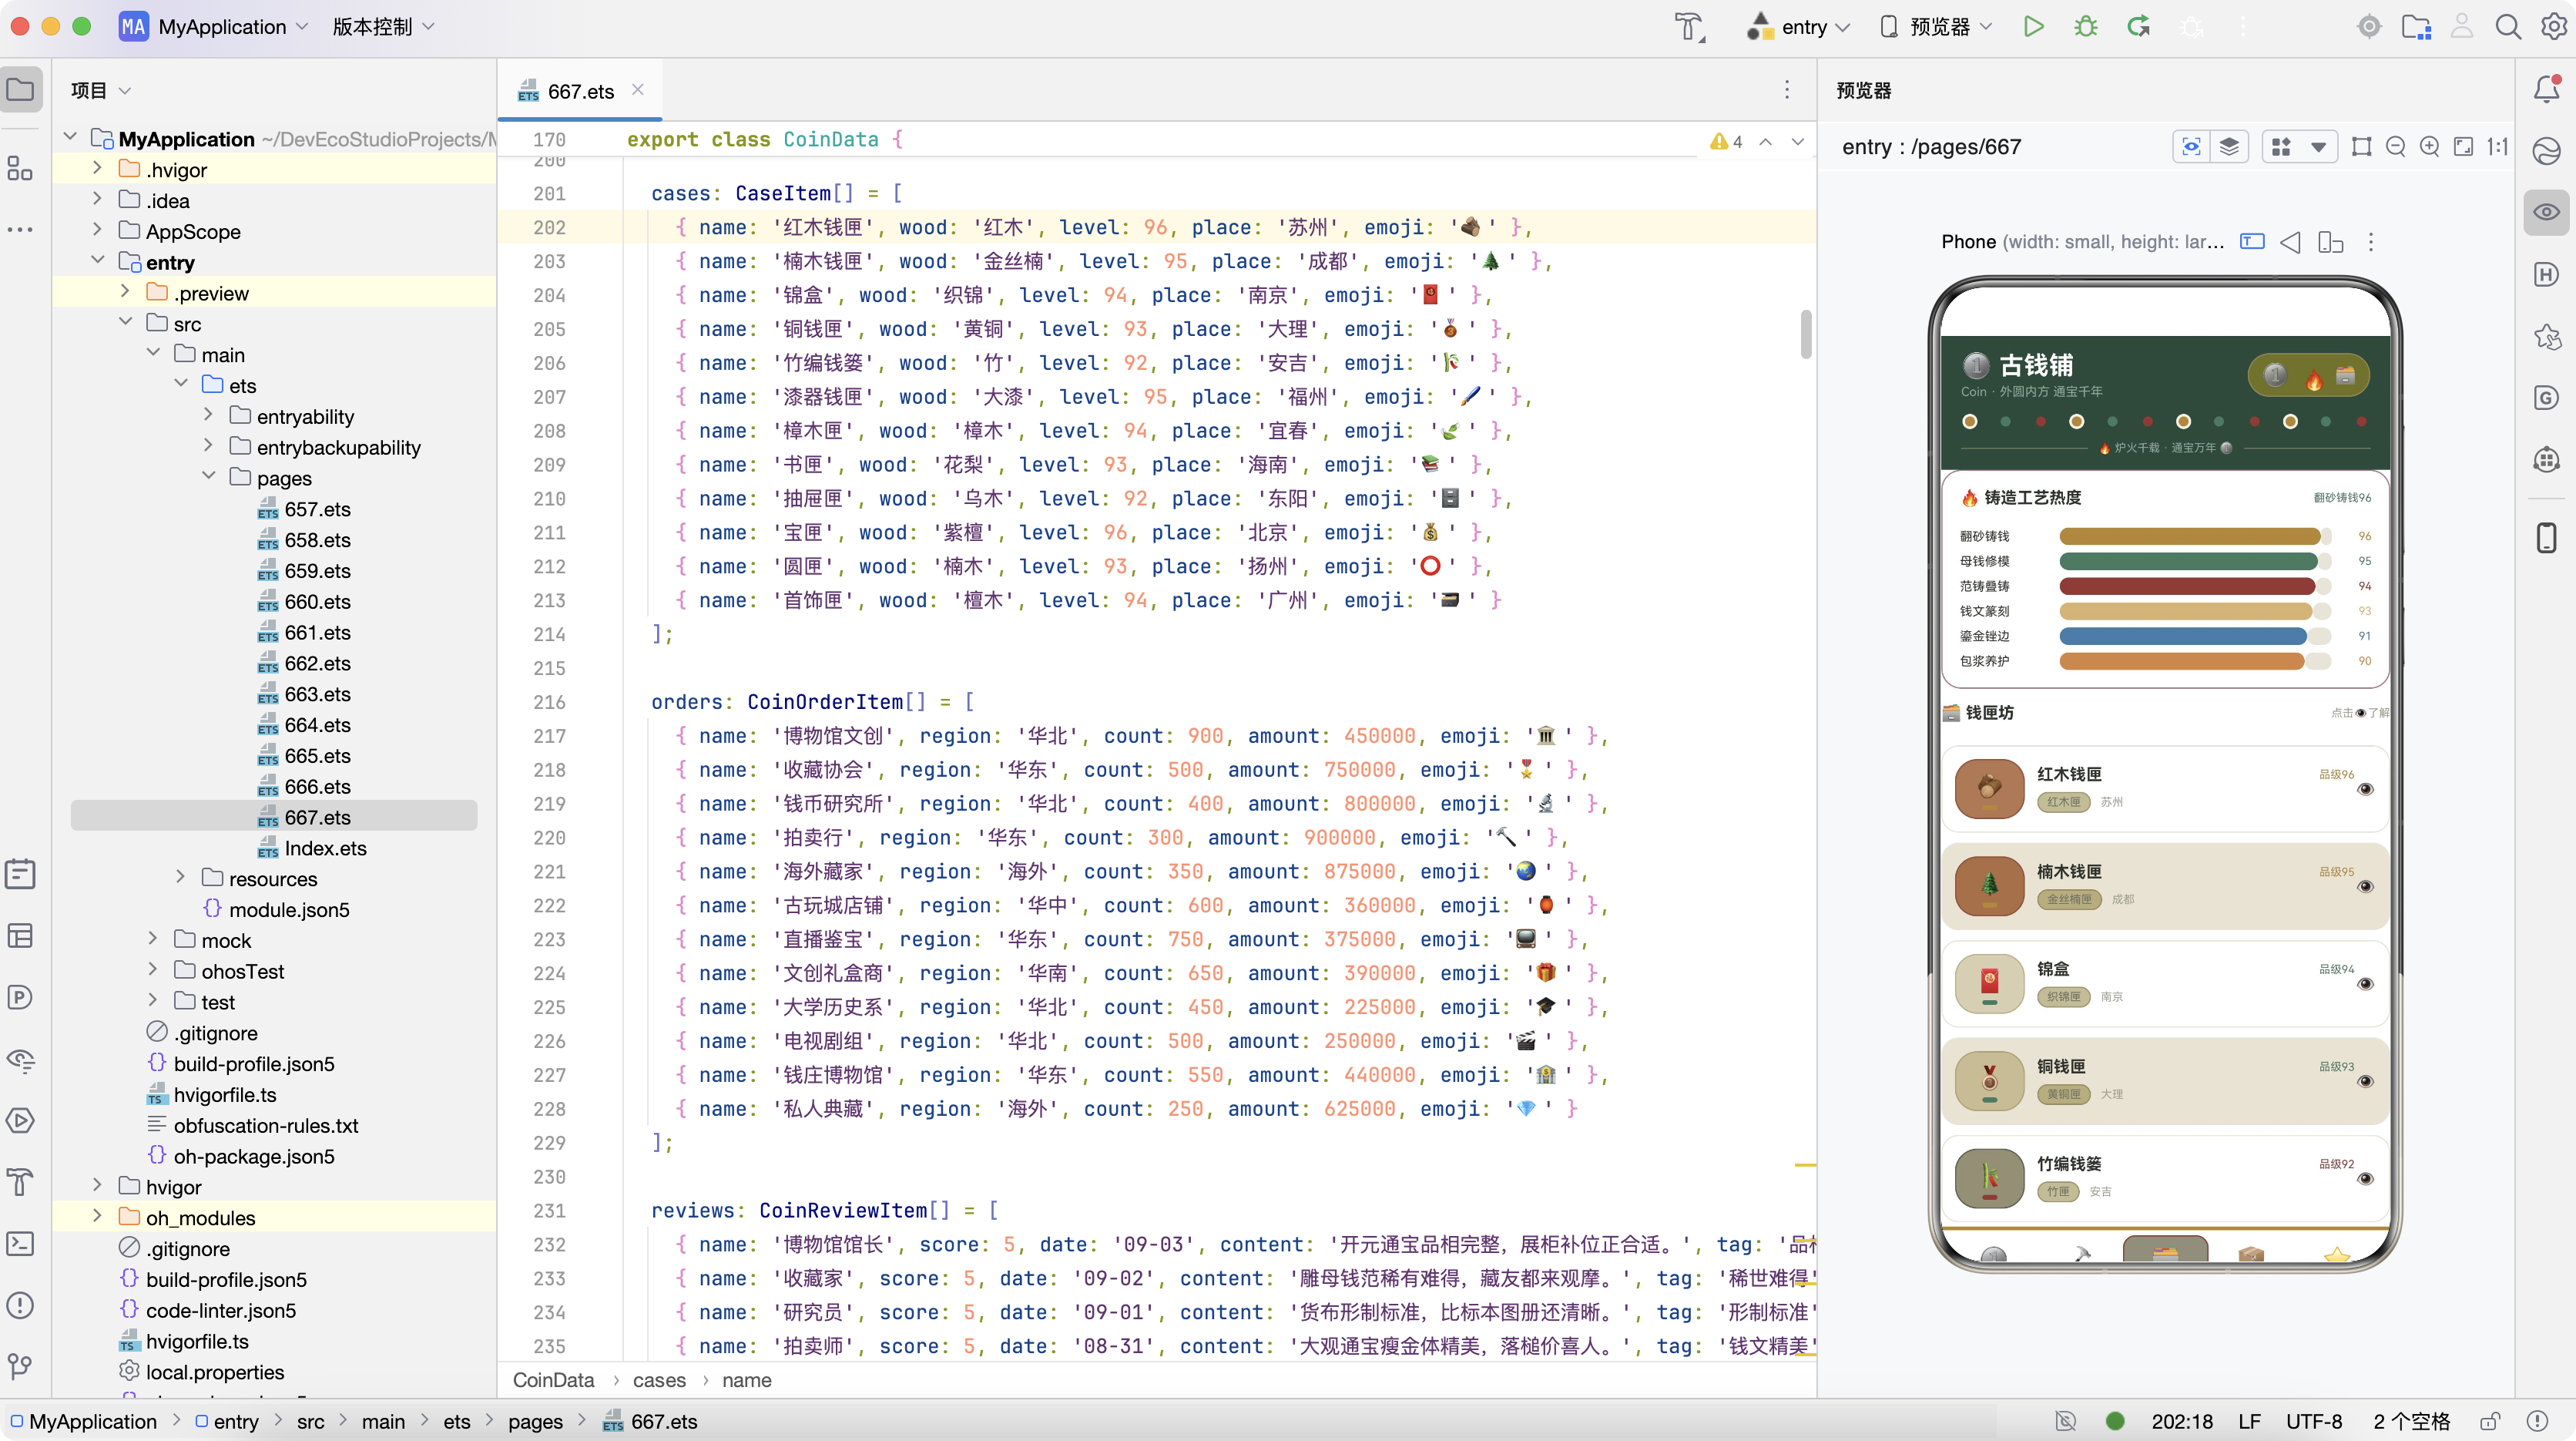Expand the oh_modules folder
Viewport: 2576px width, 1441px height.
[97, 1216]
